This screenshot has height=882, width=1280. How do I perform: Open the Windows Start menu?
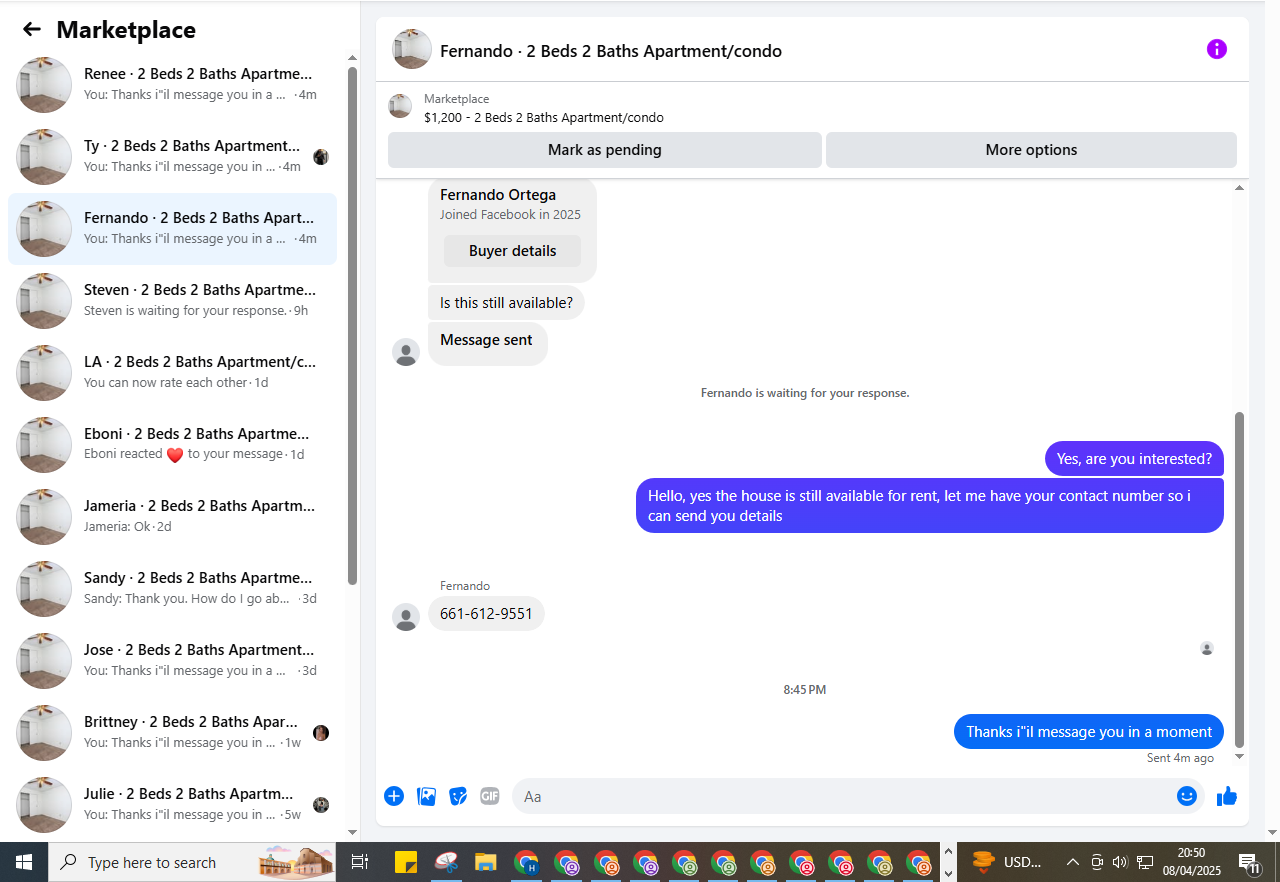click(24, 862)
